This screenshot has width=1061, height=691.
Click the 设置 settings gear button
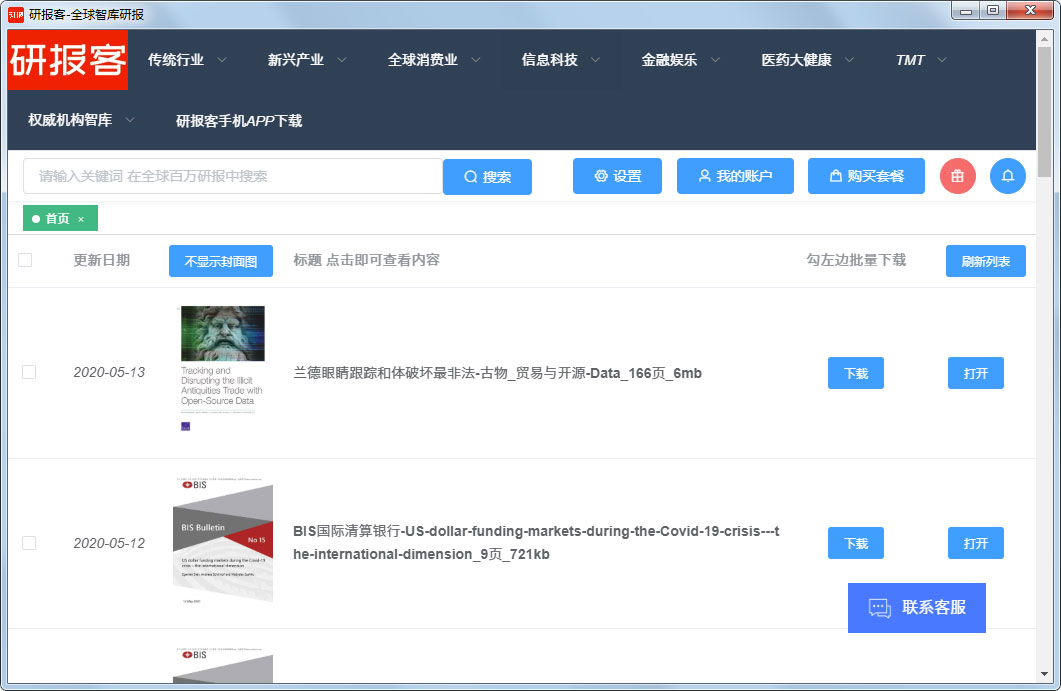point(617,176)
